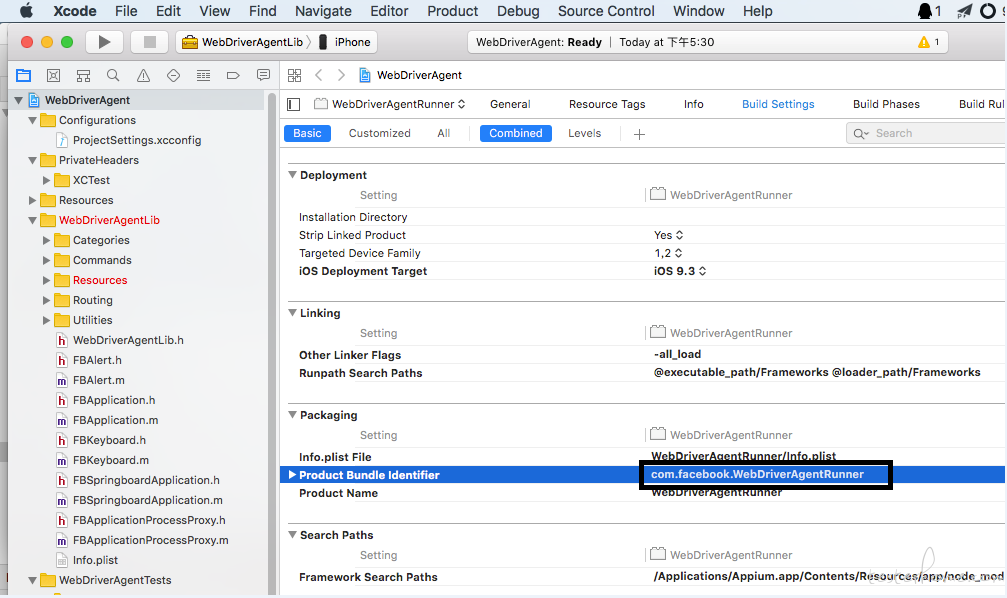1007x598 pixels.
Task: Toggle the project and targets list sidebar
Action: [x=294, y=104]
